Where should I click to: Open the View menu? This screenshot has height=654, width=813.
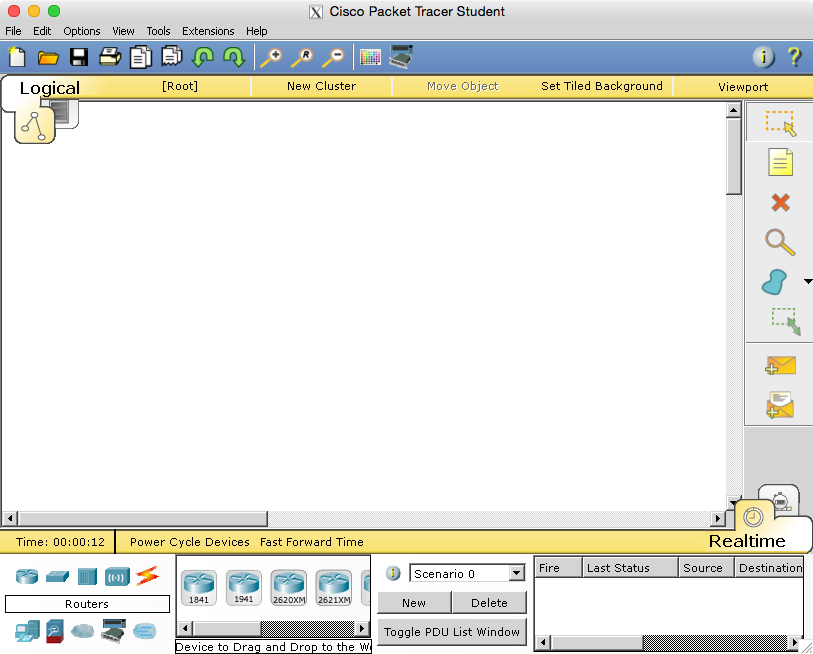(123, 31)
